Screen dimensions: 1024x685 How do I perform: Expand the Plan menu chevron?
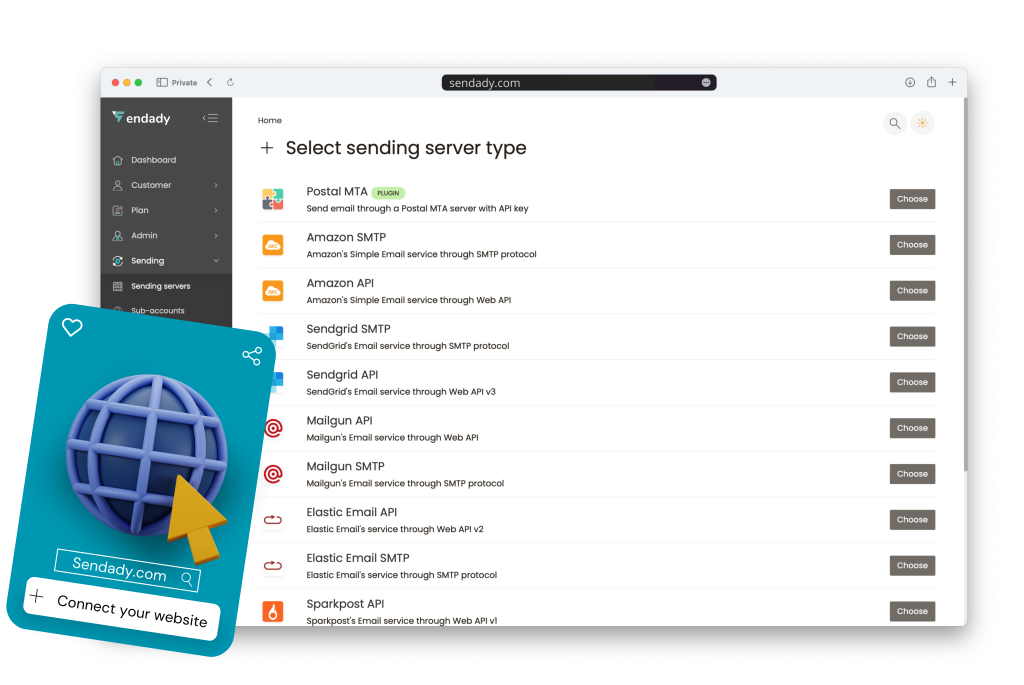(x=216, y=210)
